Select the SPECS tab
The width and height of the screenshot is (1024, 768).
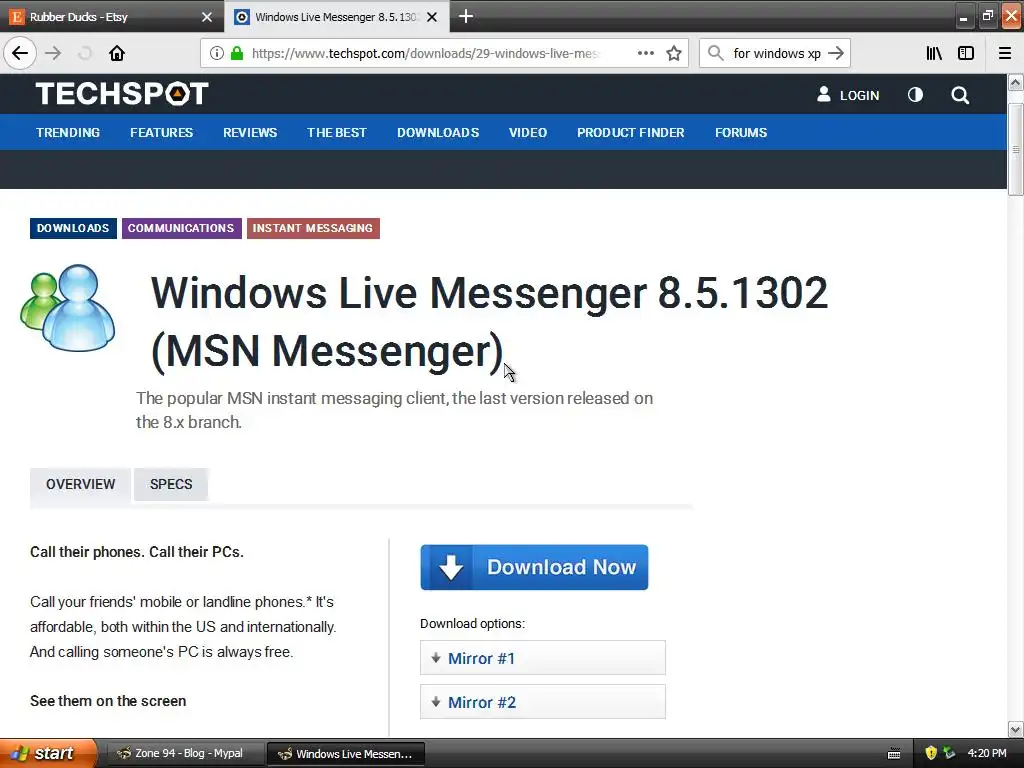tap(171, 485)
